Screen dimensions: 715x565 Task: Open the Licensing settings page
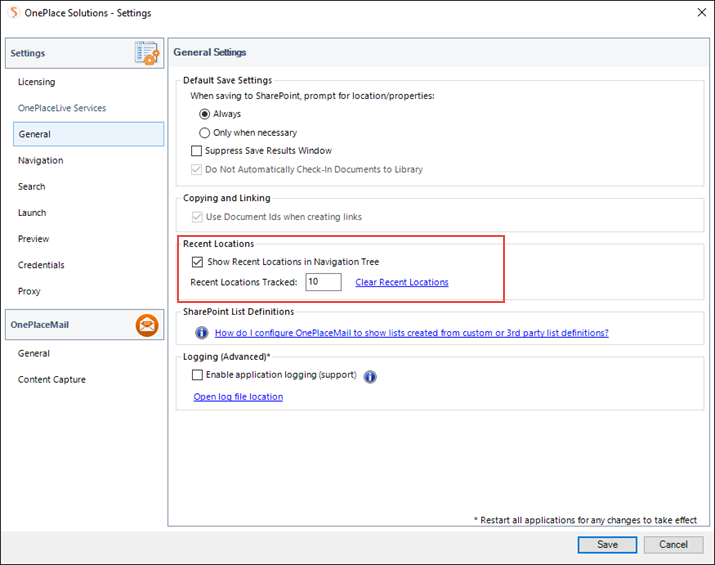click(36, 82)
